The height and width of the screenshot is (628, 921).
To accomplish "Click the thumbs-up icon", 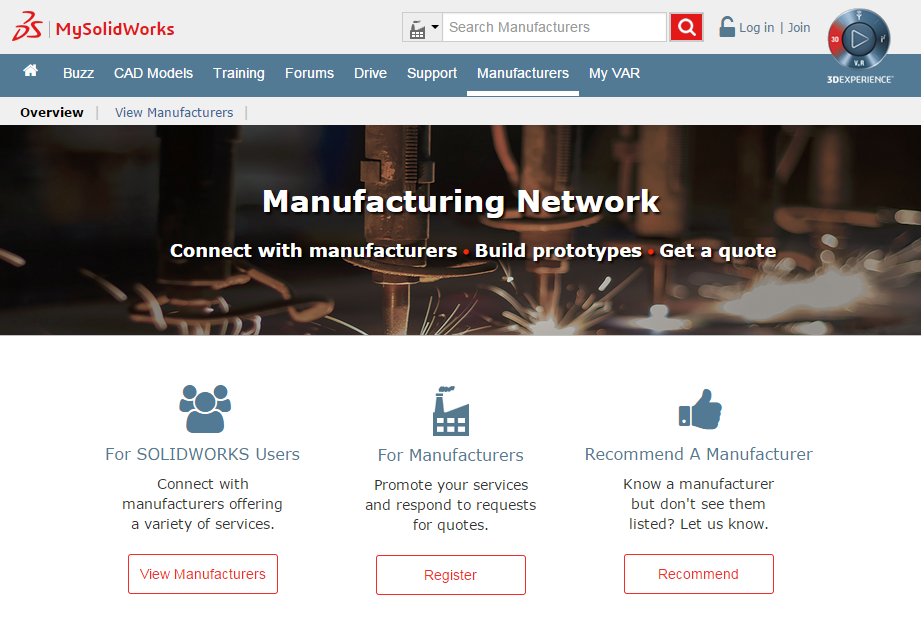I will (x=700, y=409).
